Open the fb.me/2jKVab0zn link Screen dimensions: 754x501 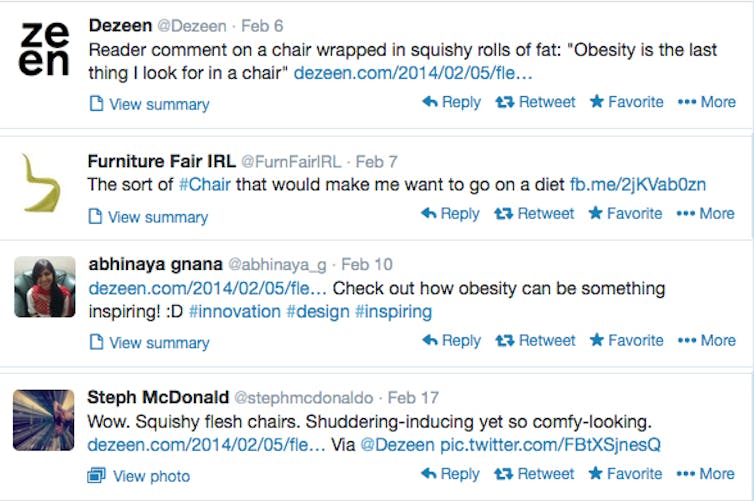point(638,184)
